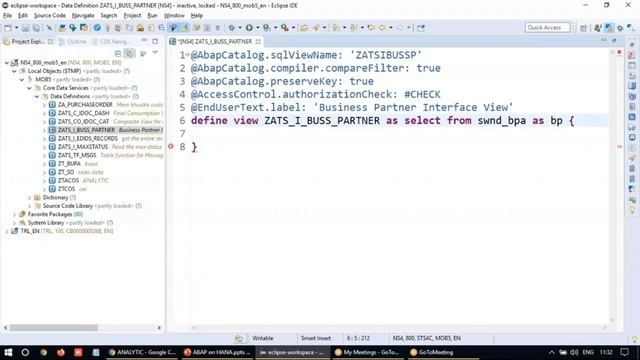Maximize the Project Explorer panel
This screenshot has width=640, height=360.
pos(155,41)
